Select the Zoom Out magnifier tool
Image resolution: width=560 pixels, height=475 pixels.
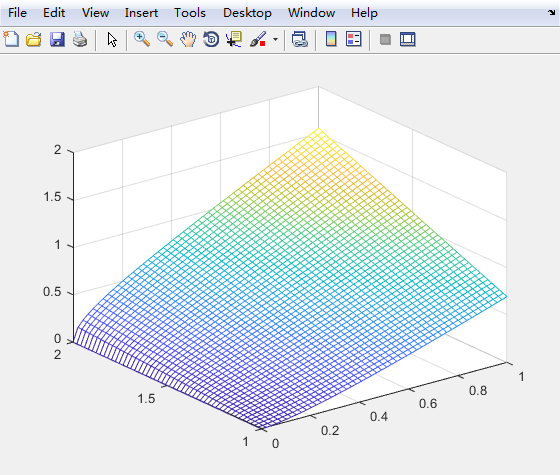(165, 39)
